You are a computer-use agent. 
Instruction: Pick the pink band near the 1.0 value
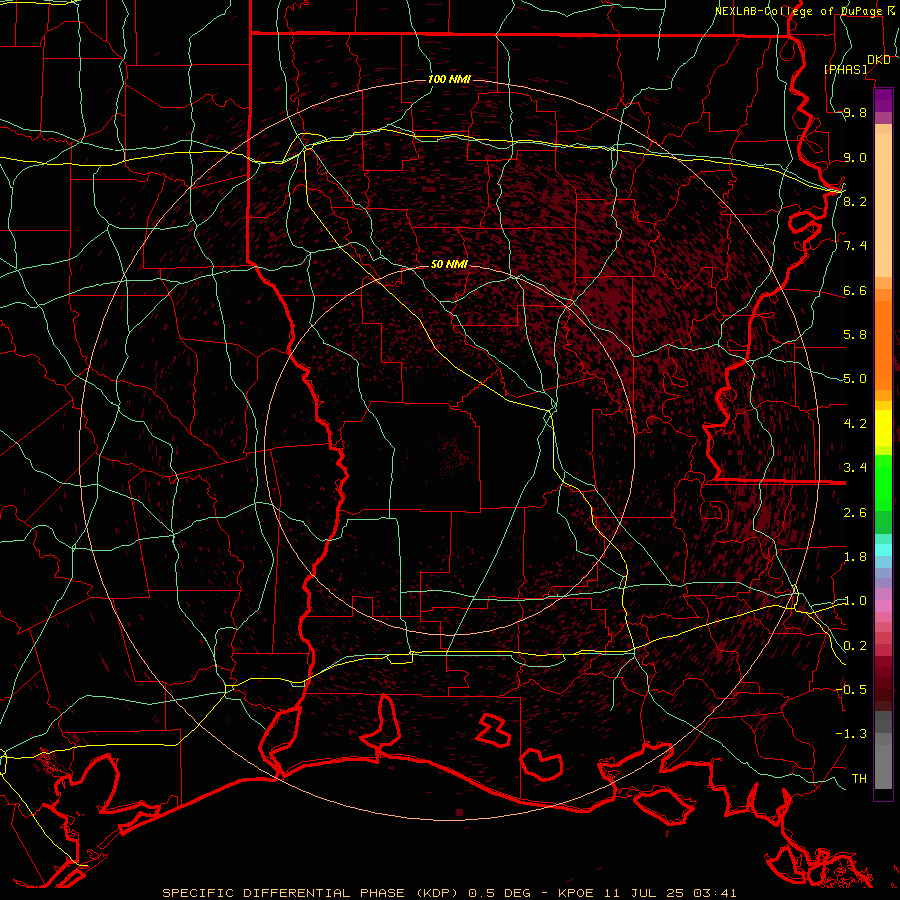pos(883,606)
